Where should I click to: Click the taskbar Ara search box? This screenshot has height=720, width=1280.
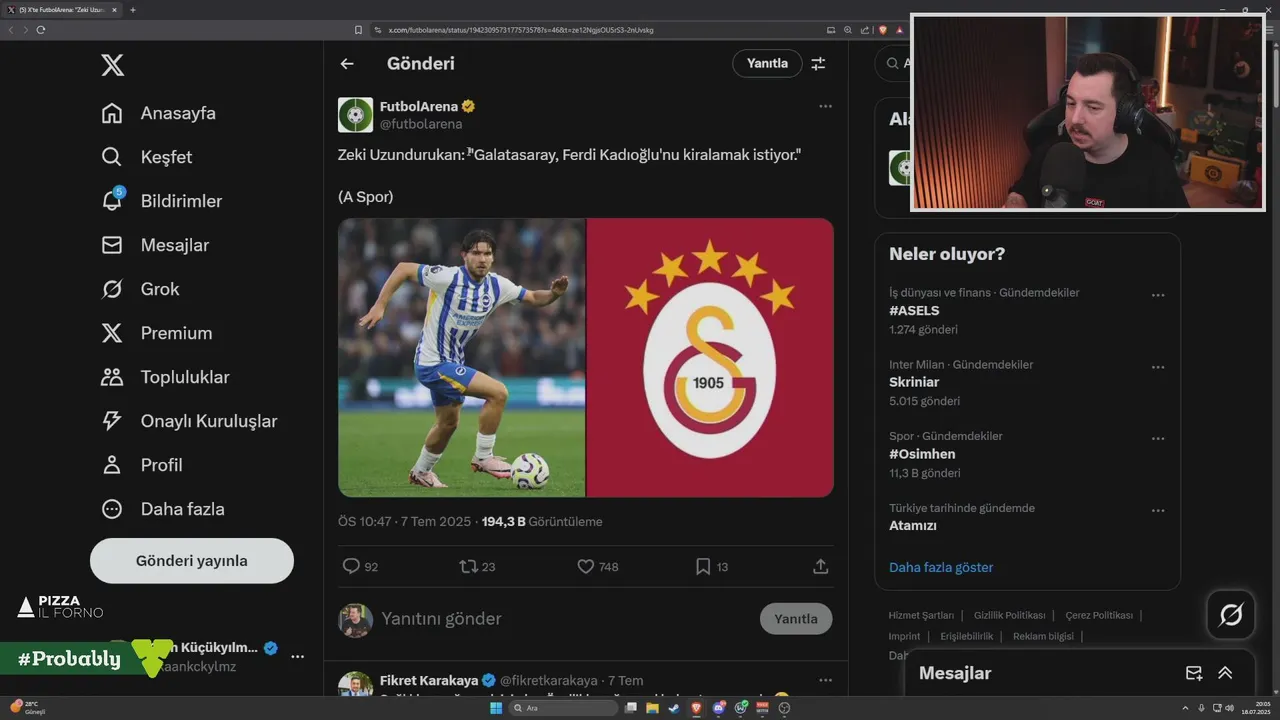tap(563, 708)
